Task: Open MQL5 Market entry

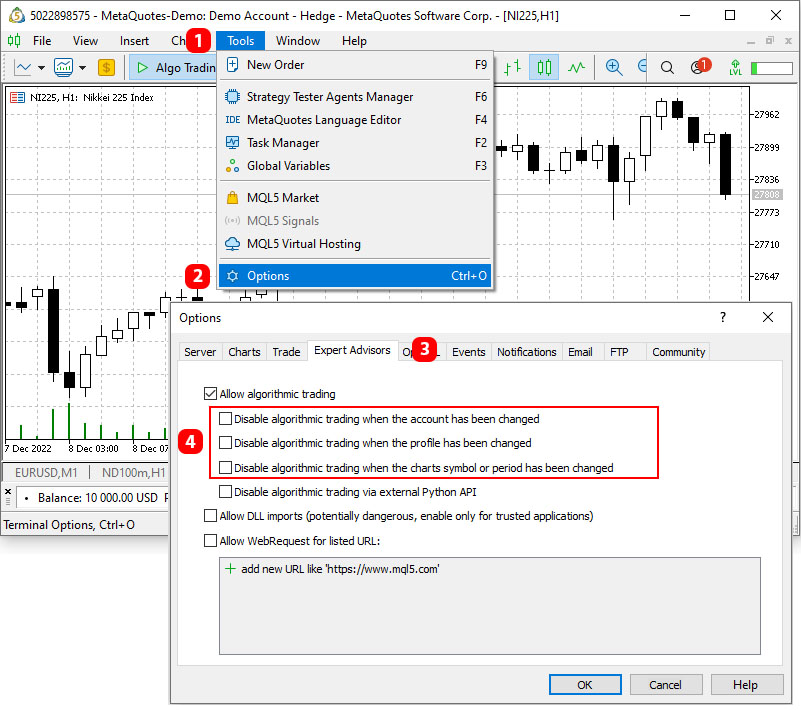Action: 356,198
